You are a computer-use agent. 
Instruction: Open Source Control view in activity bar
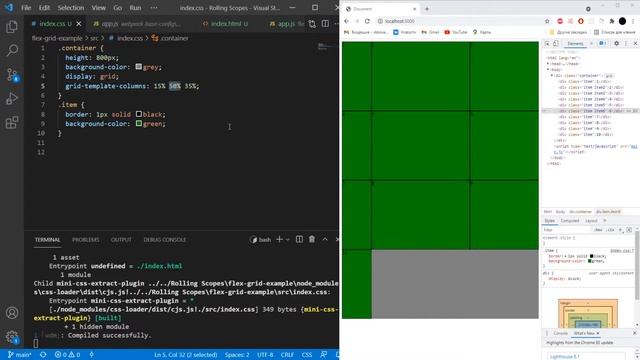(x=12, y=75)
